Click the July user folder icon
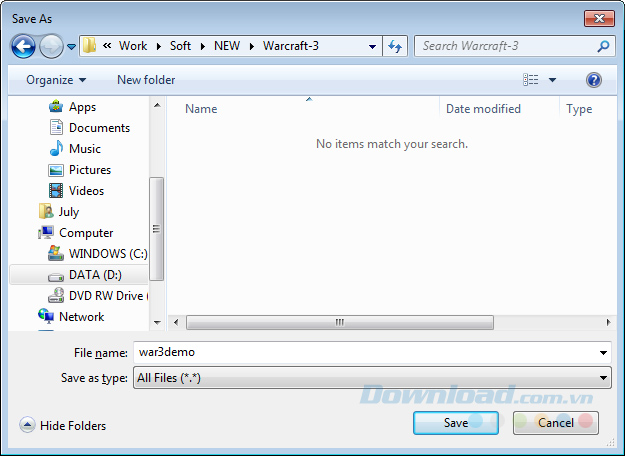Viewport: 625px width, 456px height. tap(46, 211)
